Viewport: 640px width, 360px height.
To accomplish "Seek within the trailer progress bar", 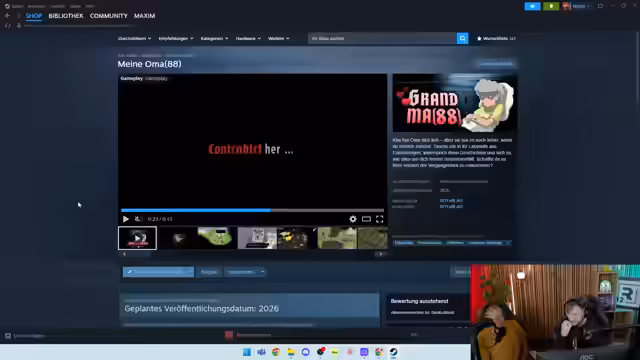I will tap(252, 211).
